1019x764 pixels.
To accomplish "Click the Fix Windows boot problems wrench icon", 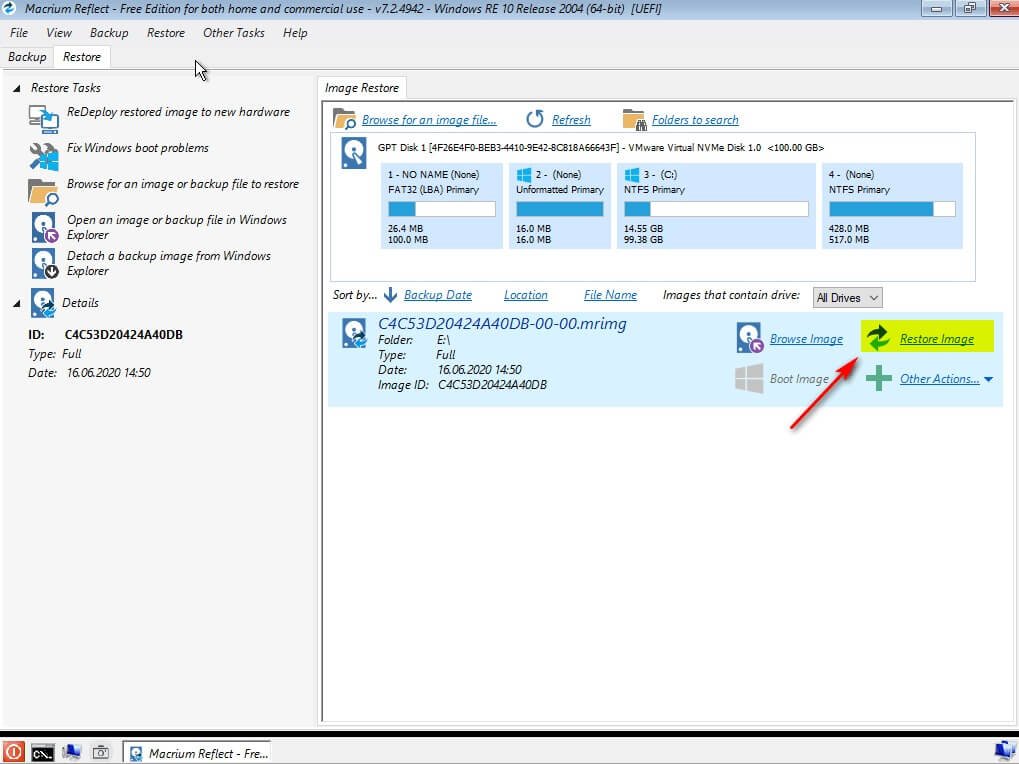I will pos(44,156).
